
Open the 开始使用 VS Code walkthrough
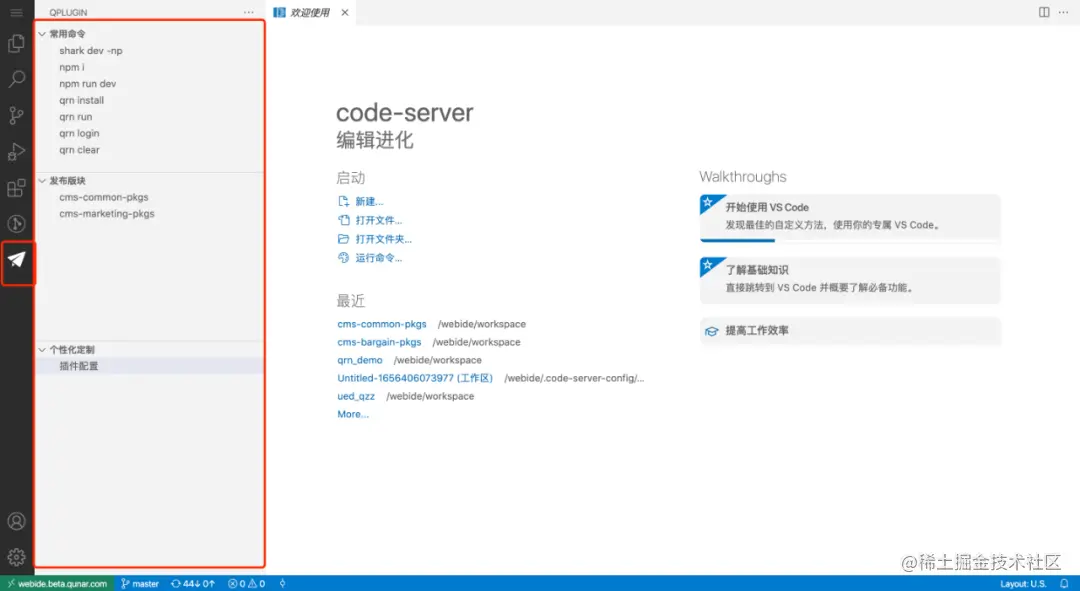(x=850, y=218)
